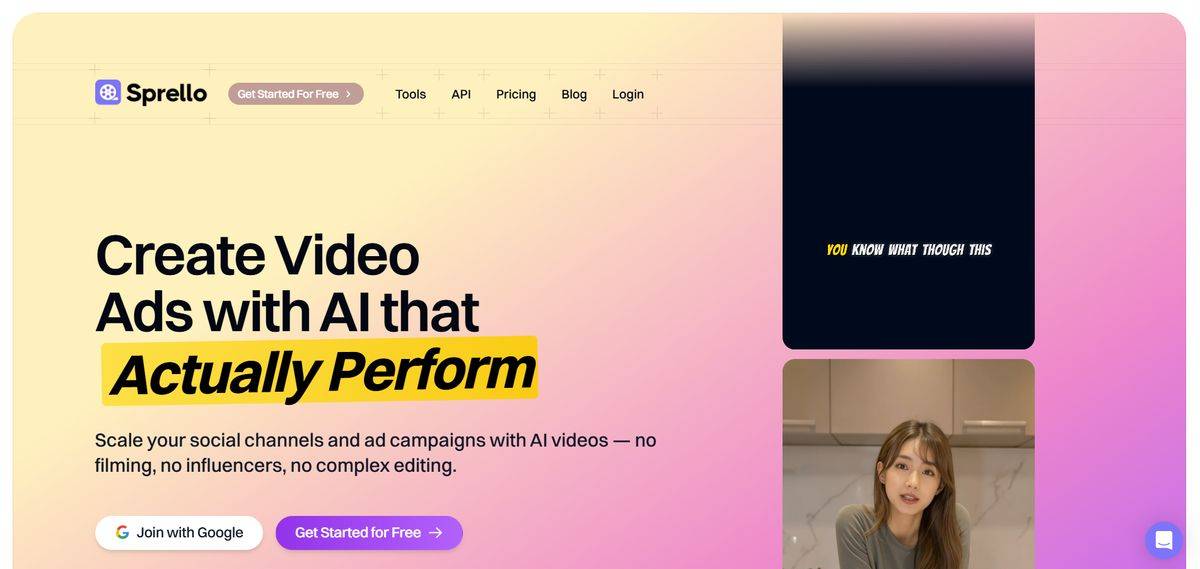Click the Google G icon
Image resolution: width=1200 pixels, height=569 pixels.
pyautogui.click(x=122, y=533)
